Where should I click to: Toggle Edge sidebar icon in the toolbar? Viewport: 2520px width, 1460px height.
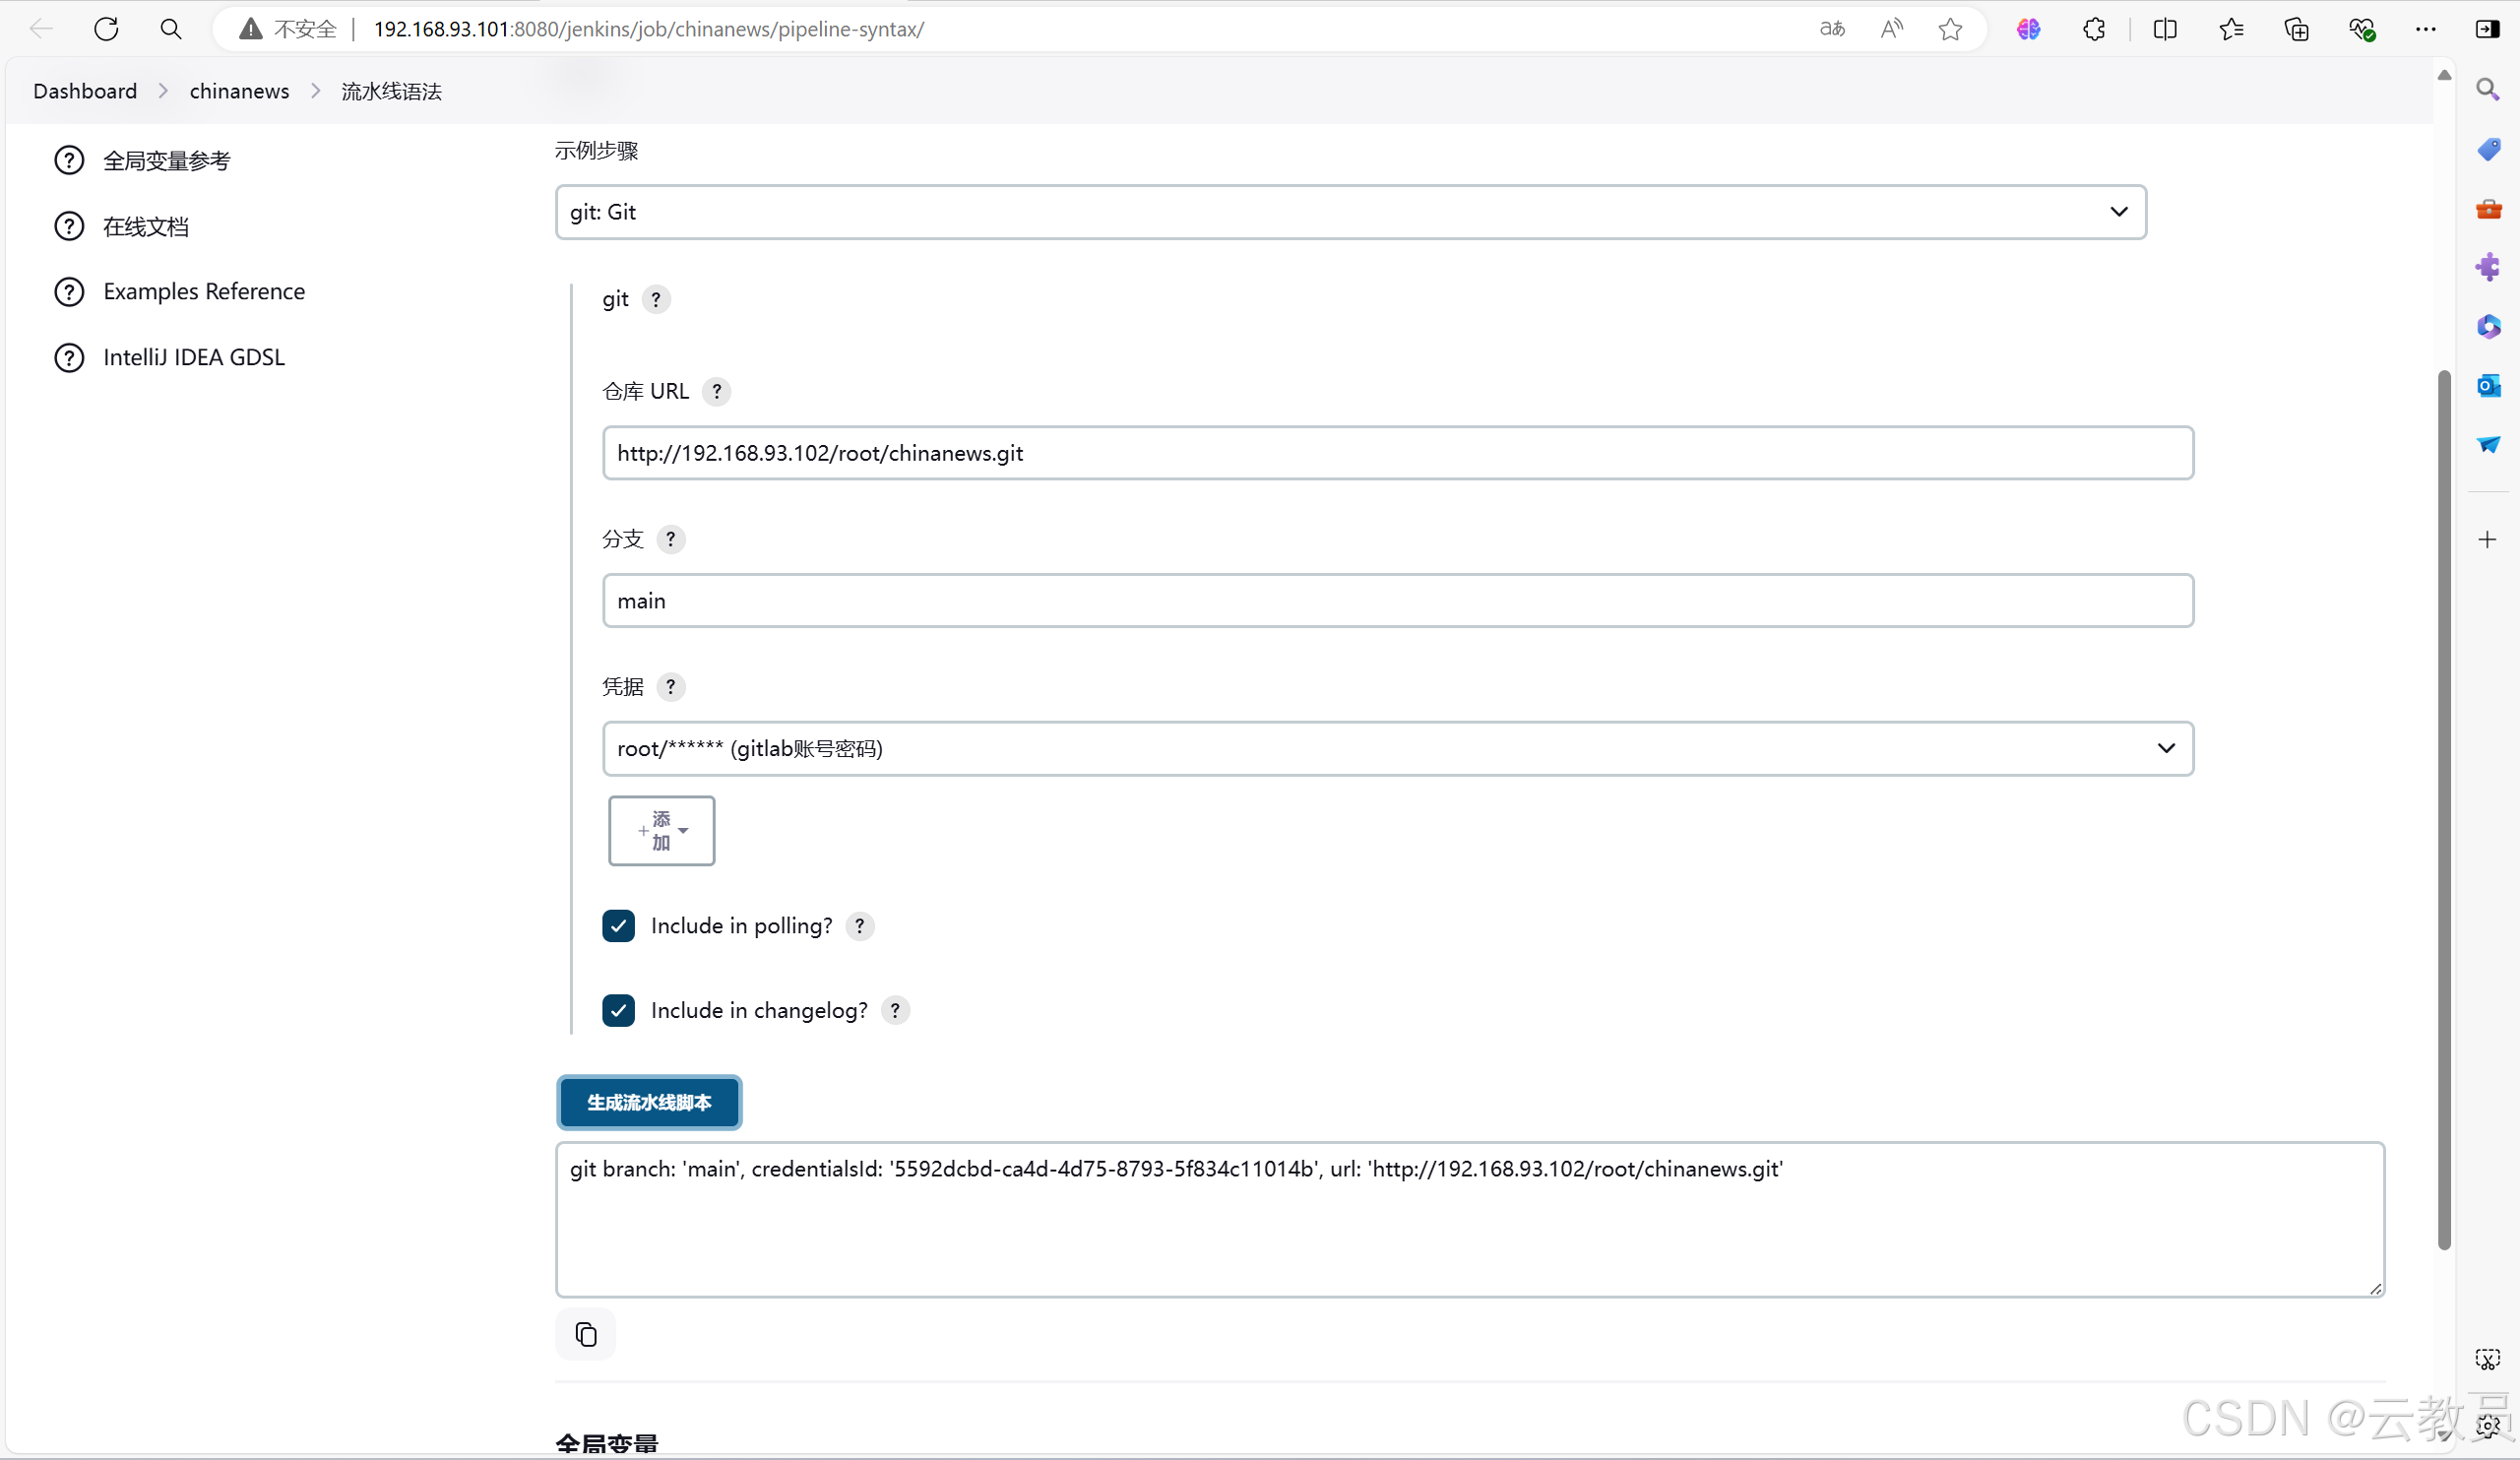coord(2488,29)
